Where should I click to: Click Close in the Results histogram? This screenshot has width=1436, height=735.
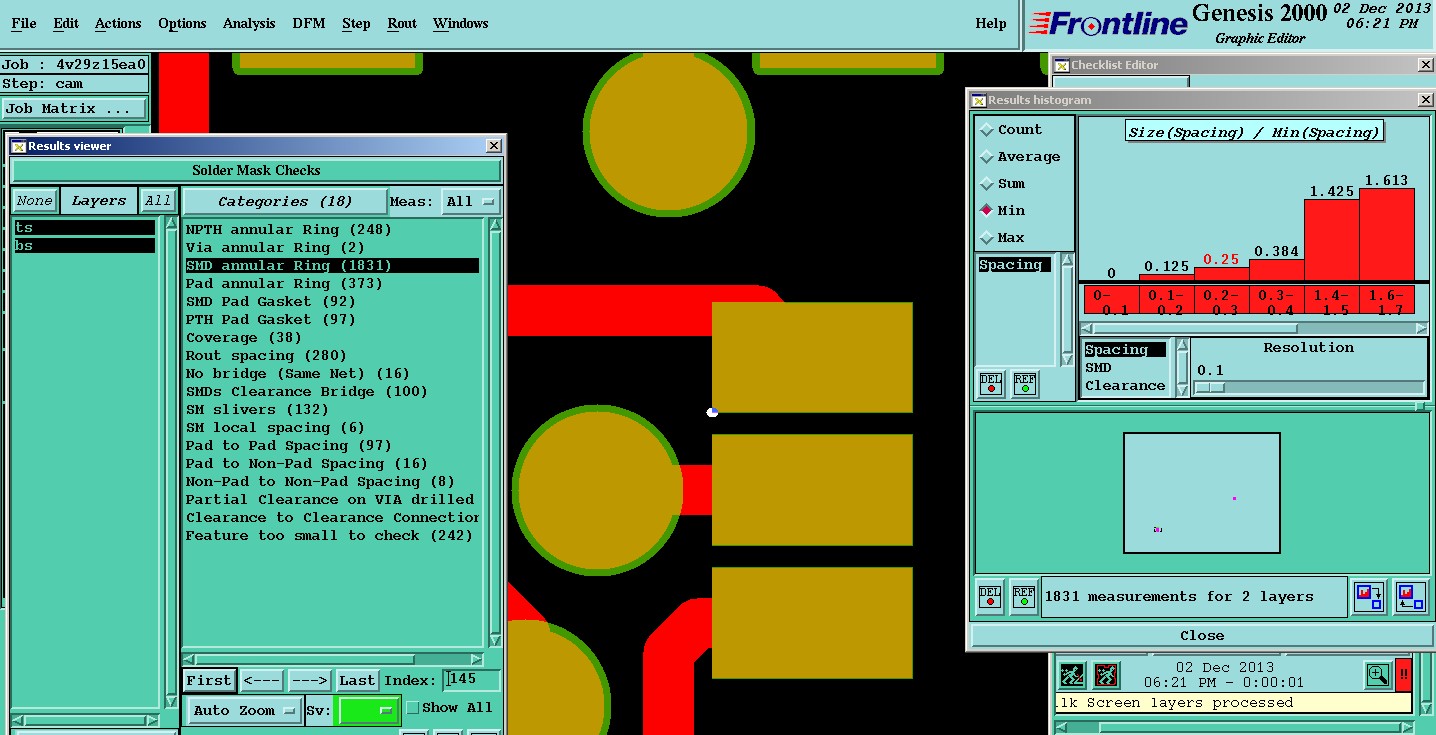click(x=1201, y=636)
